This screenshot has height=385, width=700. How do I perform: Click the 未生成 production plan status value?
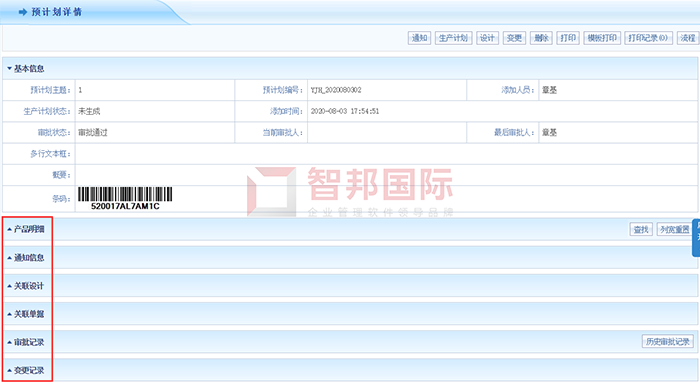(89, 111)
